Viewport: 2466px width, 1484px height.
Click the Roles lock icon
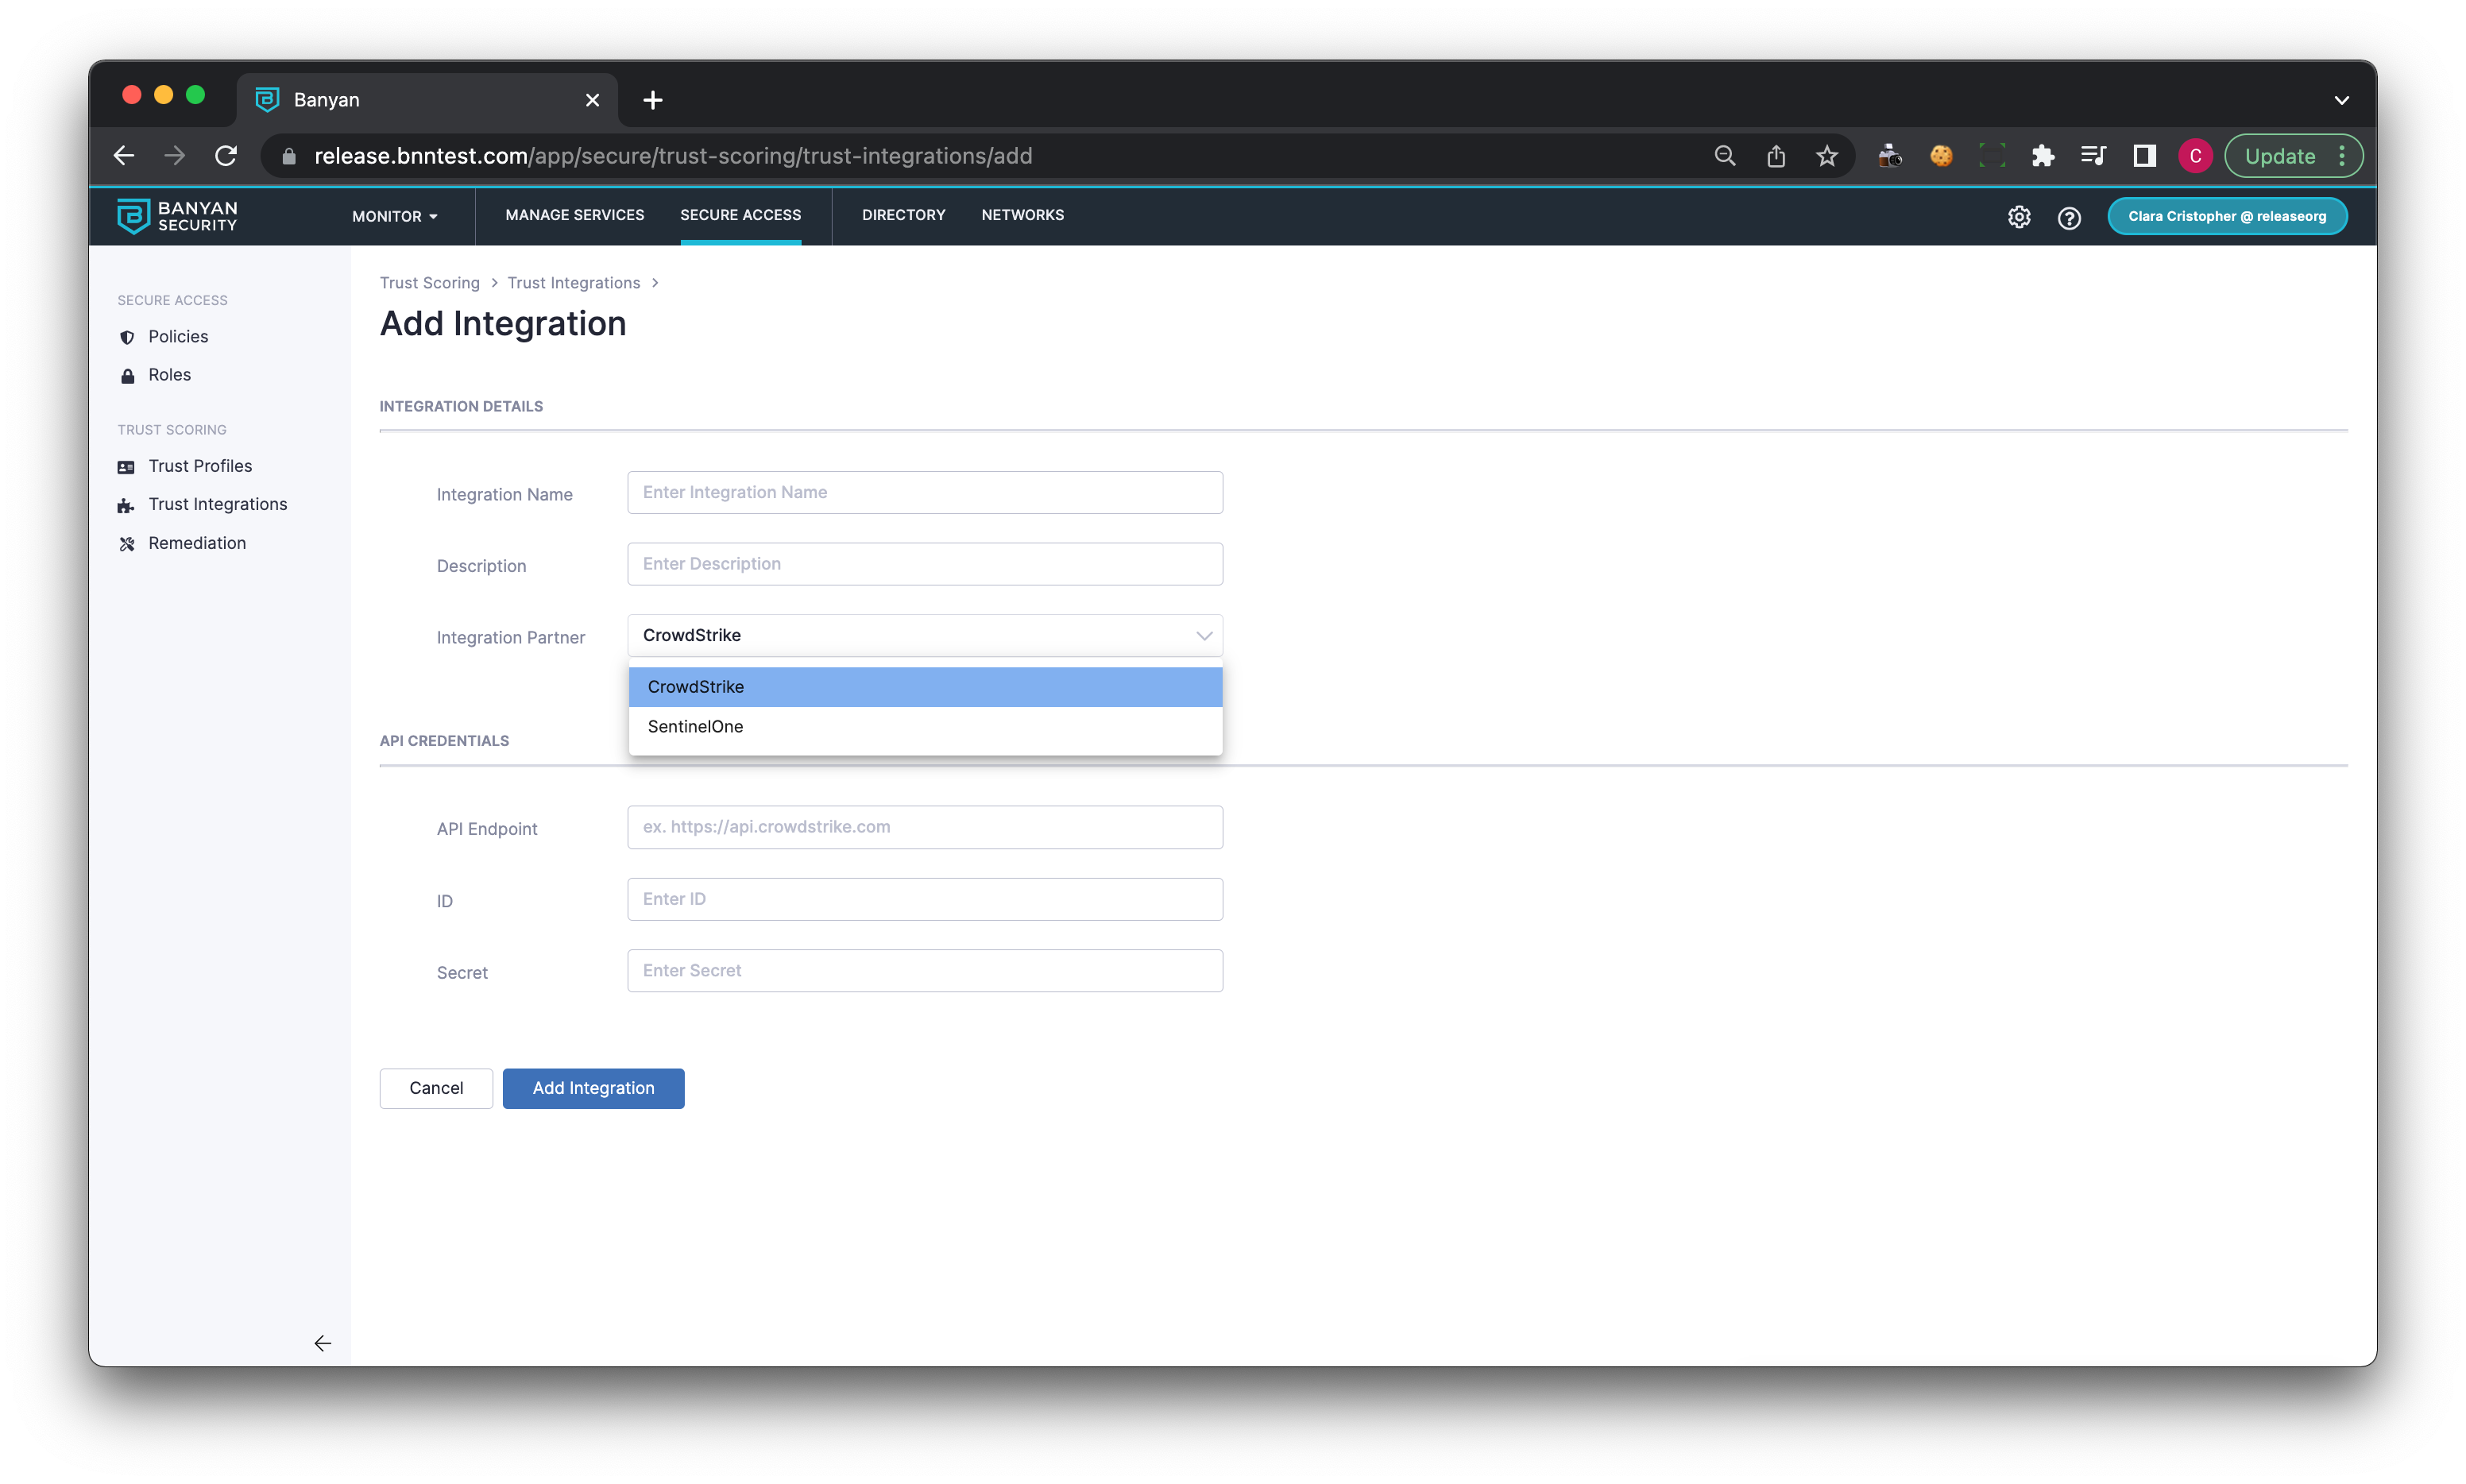[x=127, y=376]
